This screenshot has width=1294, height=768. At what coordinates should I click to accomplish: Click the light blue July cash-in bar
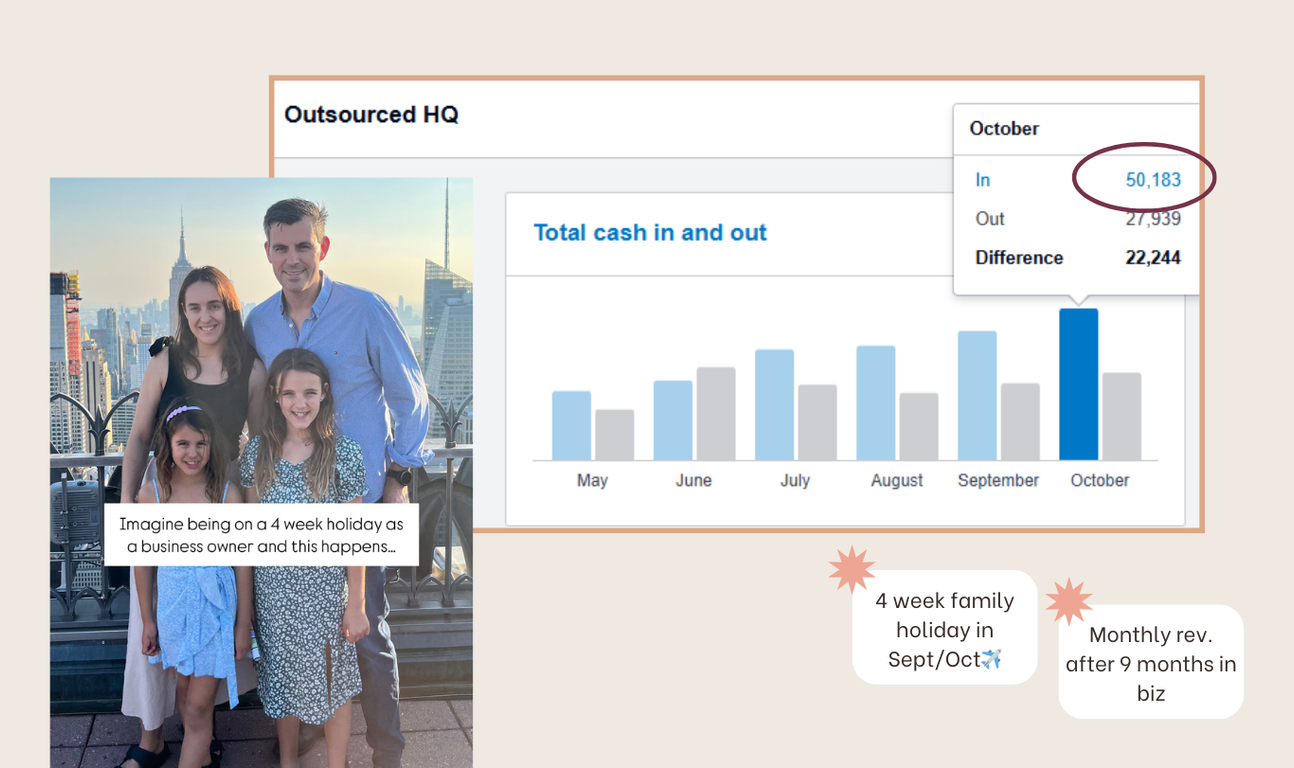point(774,404)
